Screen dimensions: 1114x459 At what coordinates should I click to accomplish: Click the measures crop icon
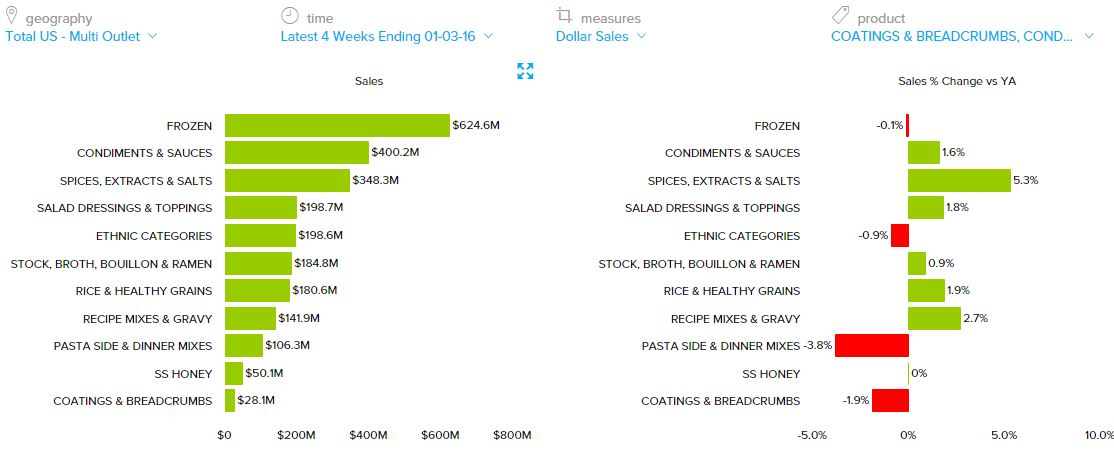(x=564, y=16)
